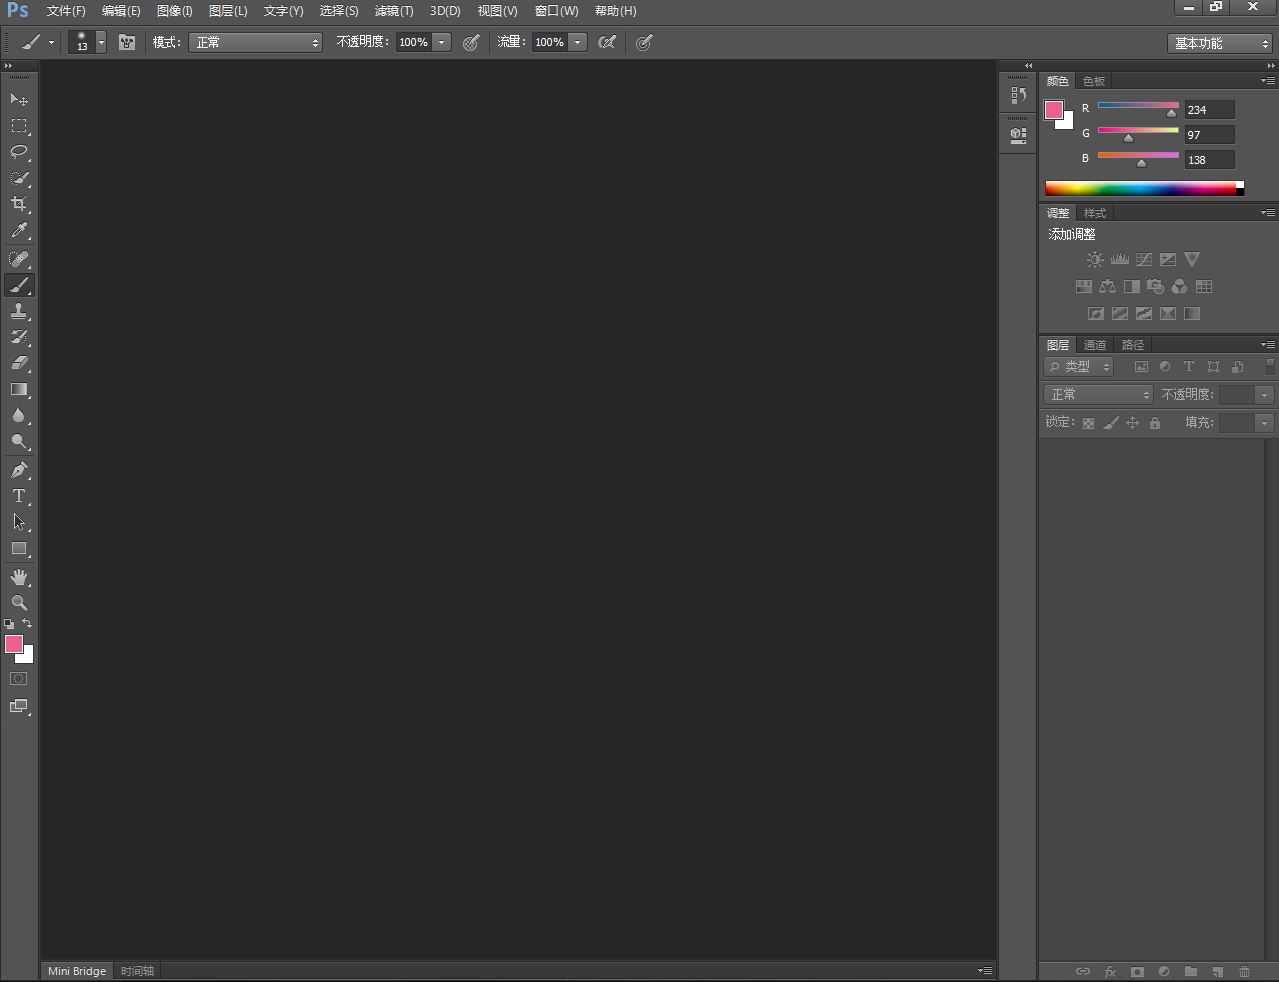1279x982 pixels.
Task: Select the Eraser tool
Action: [19, 364]
